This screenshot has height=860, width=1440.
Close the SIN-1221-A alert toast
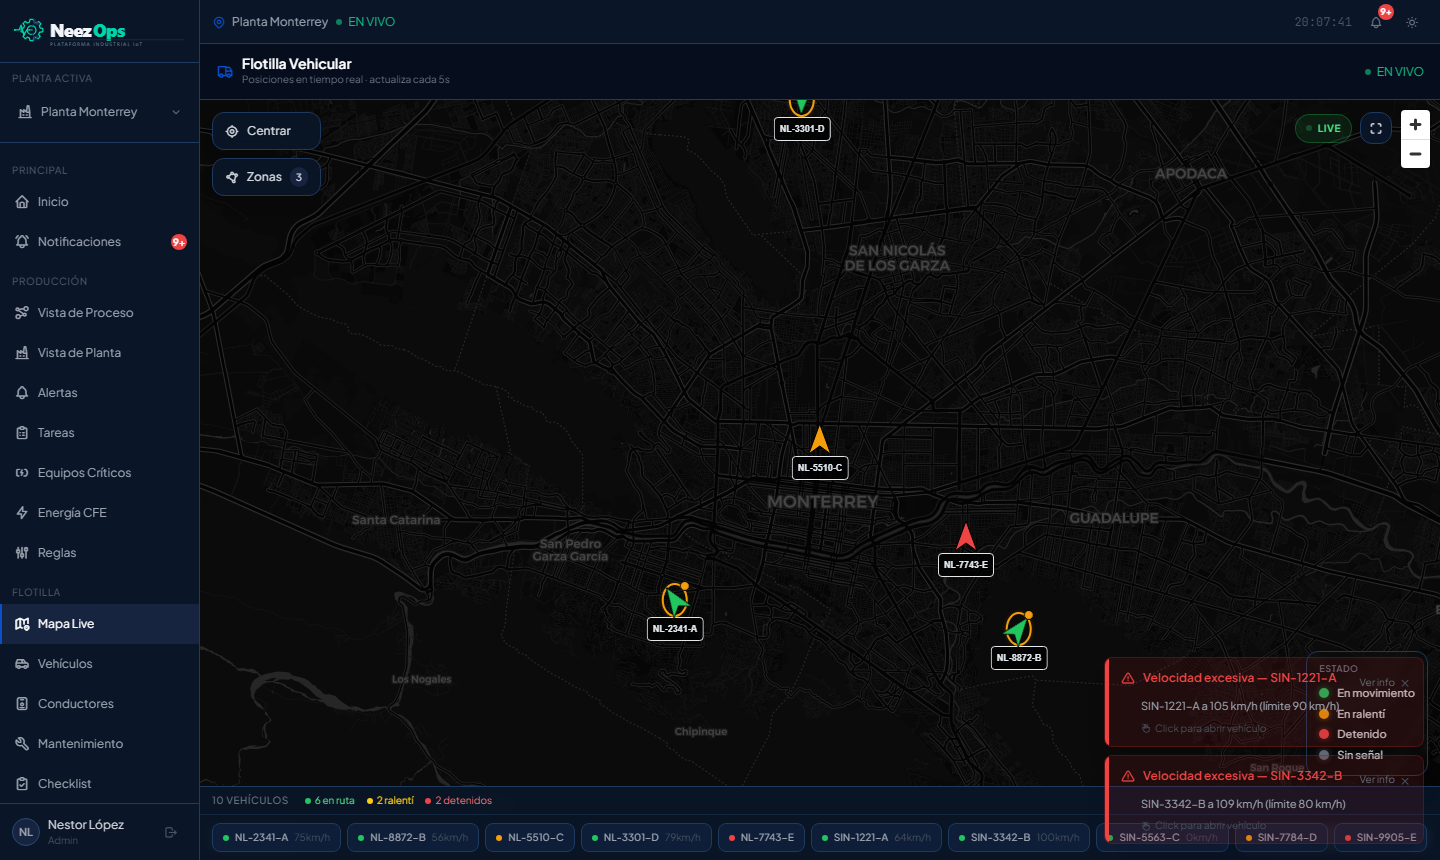[x=1405, y=683]
